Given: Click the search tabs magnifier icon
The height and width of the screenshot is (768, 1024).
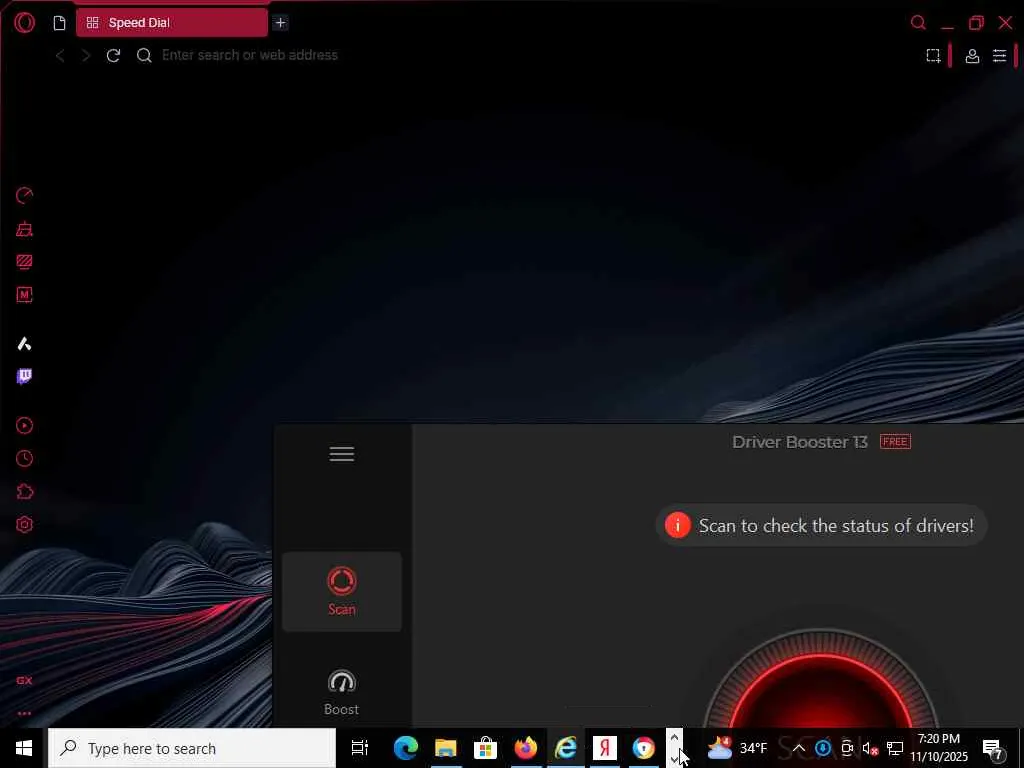Looking at the screenshot, I should (918, 23).
